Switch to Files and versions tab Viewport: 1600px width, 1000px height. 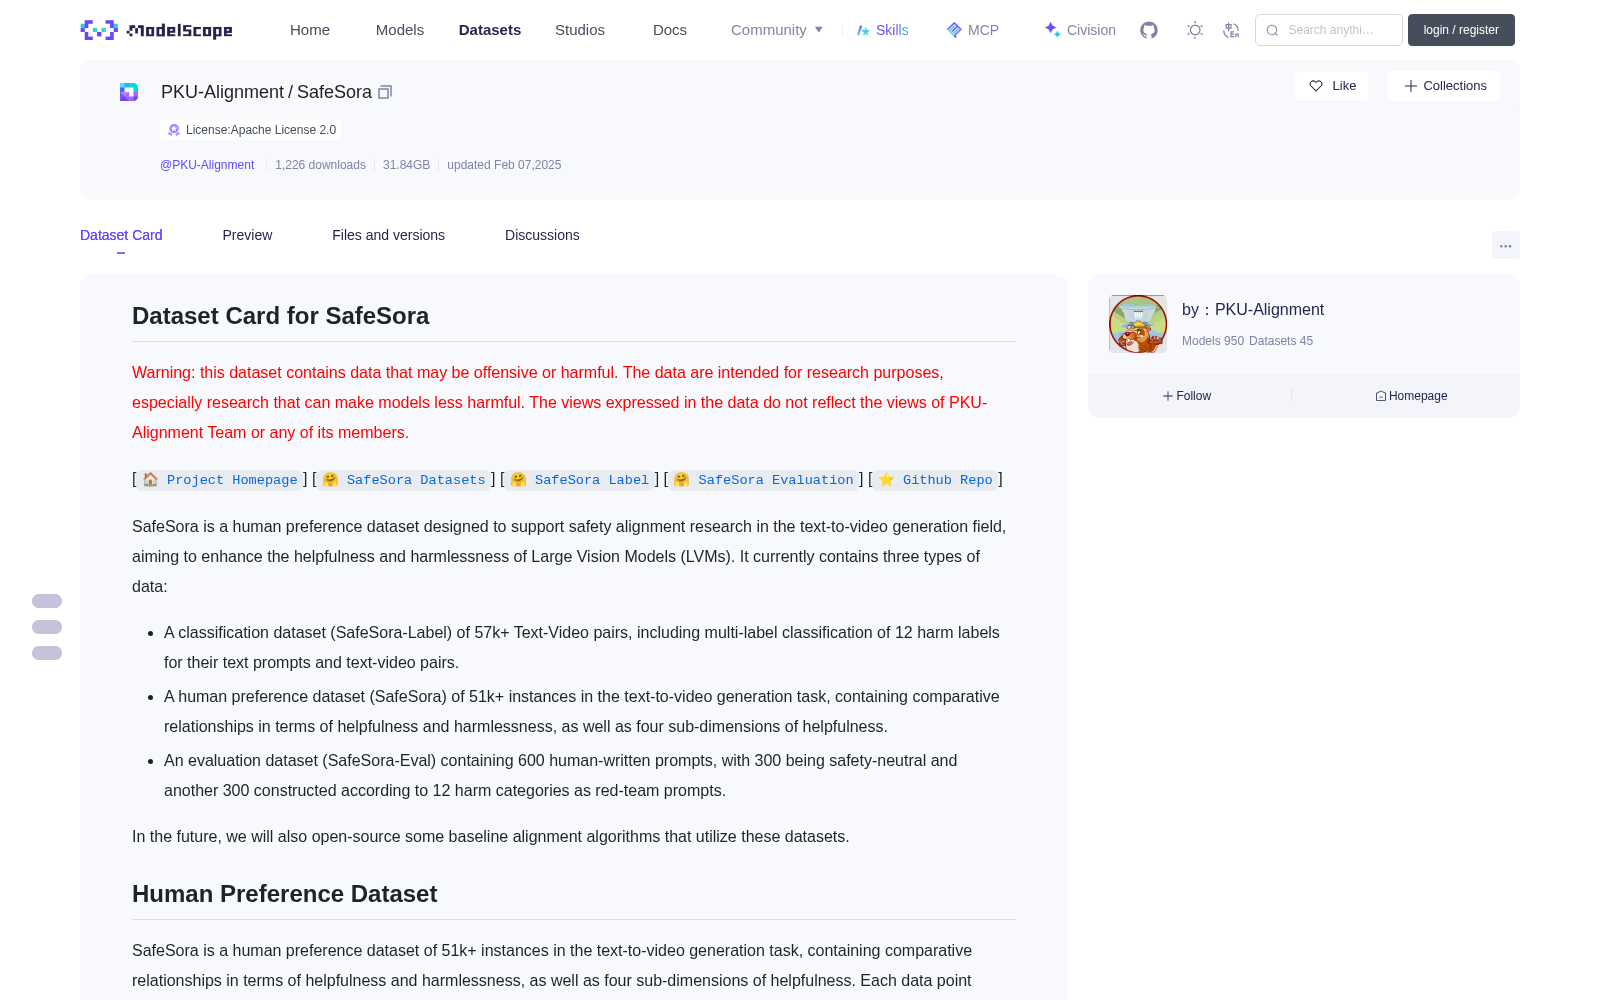pos(388,235)
